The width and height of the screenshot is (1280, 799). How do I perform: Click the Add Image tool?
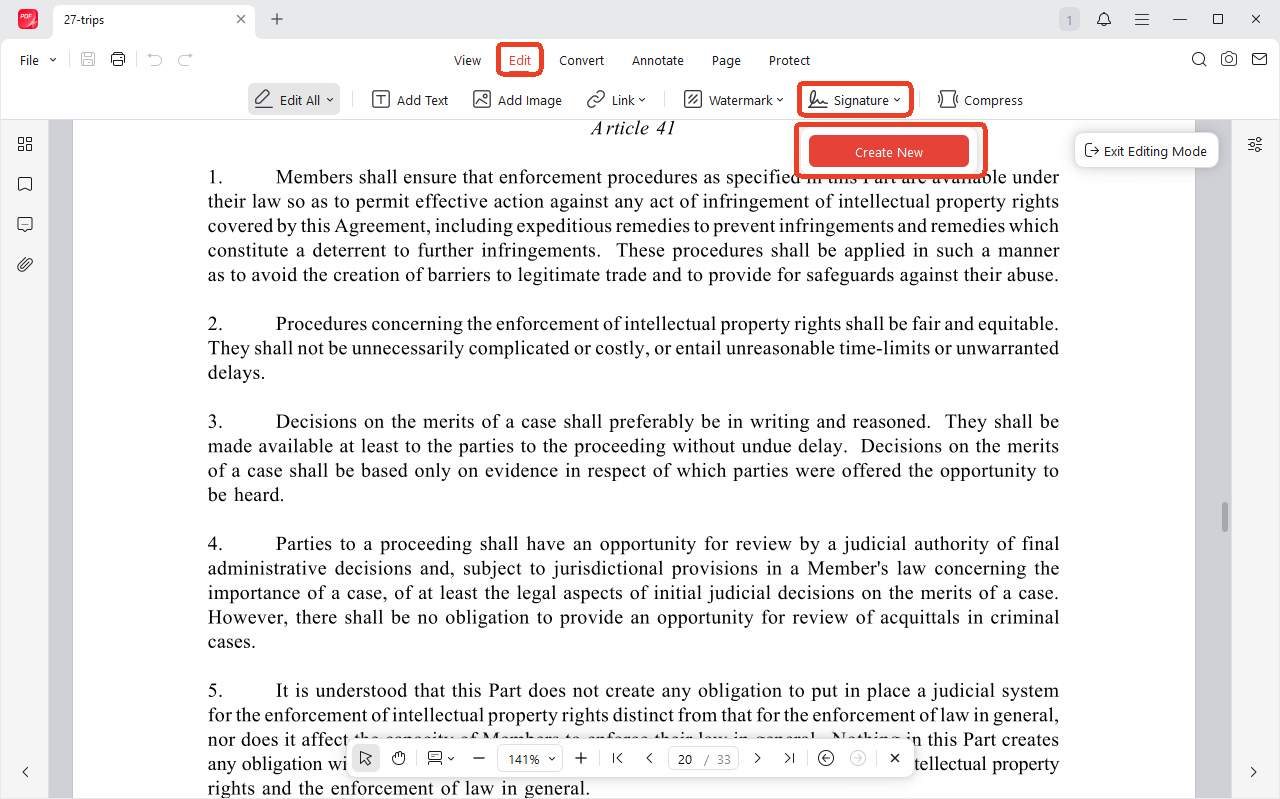518,100
